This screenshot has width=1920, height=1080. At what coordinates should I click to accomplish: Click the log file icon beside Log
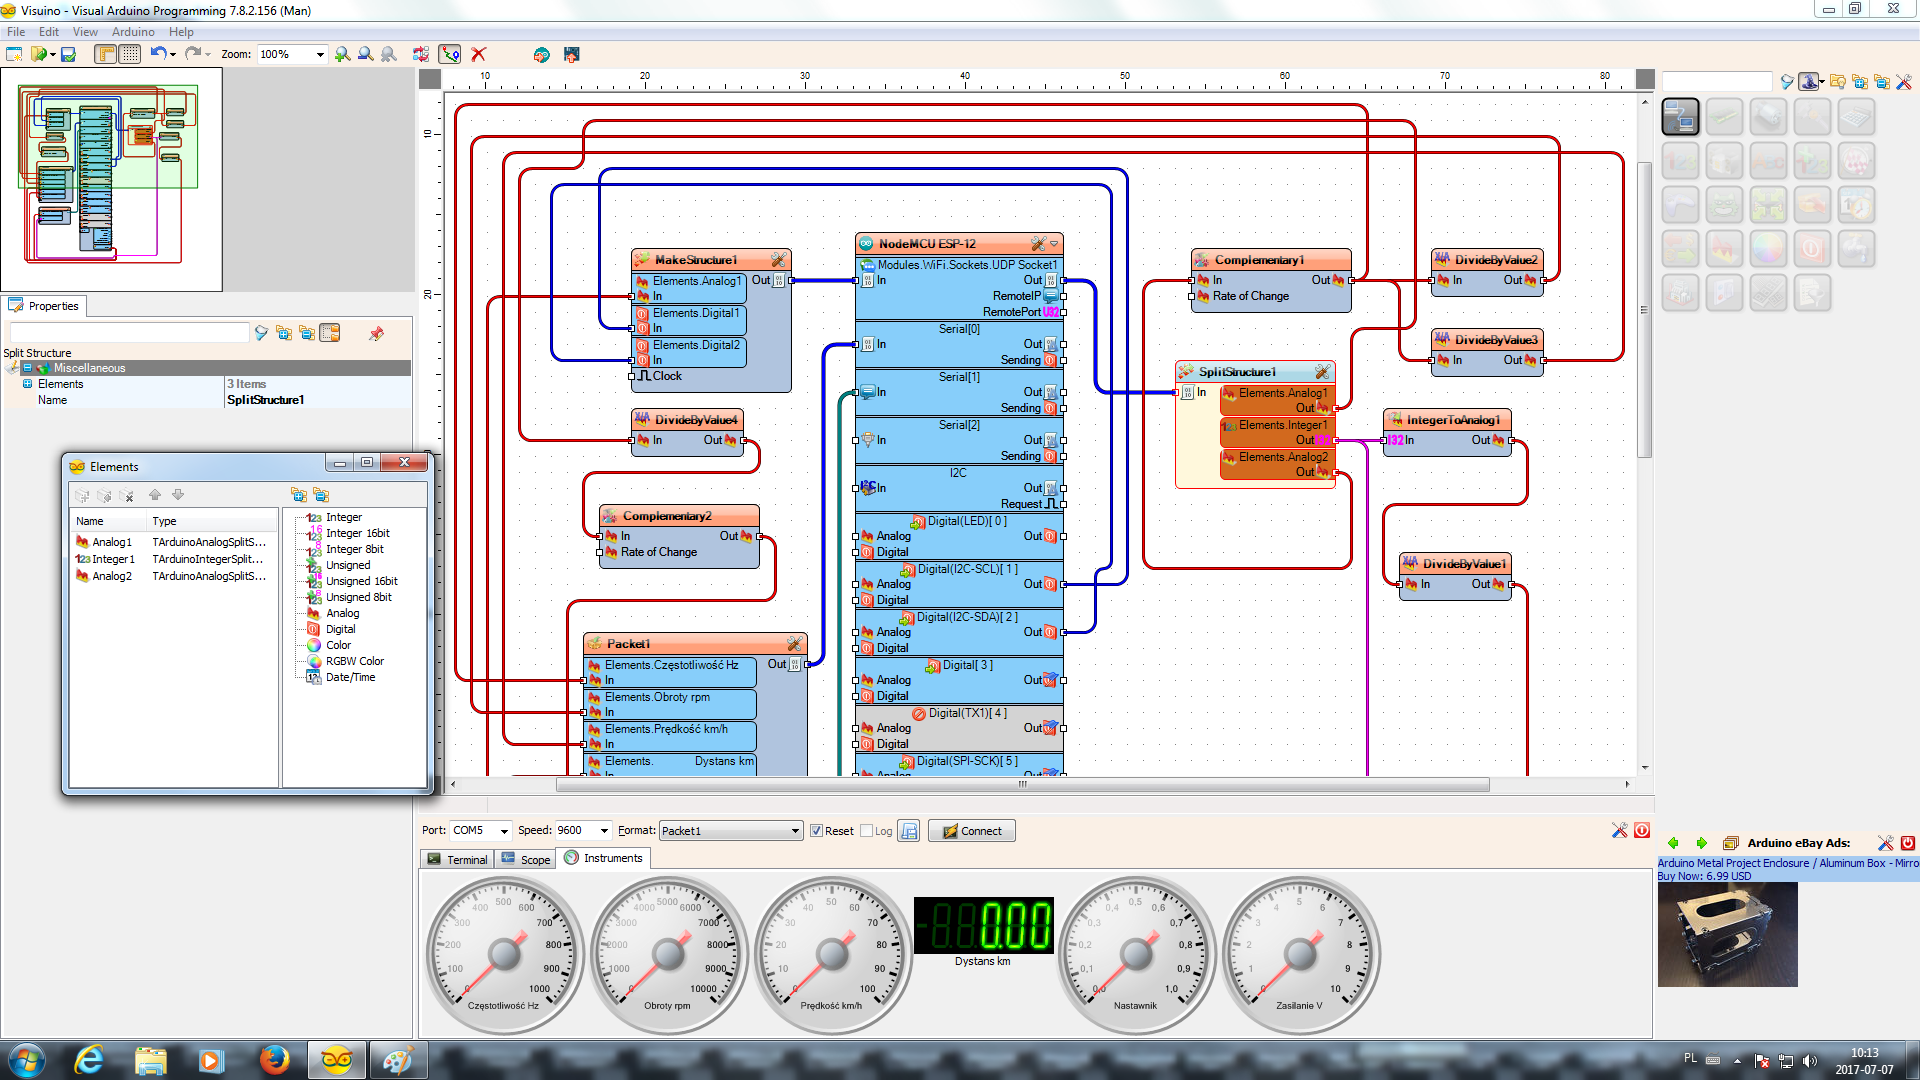pyautogui.click(x=909, y=831)
